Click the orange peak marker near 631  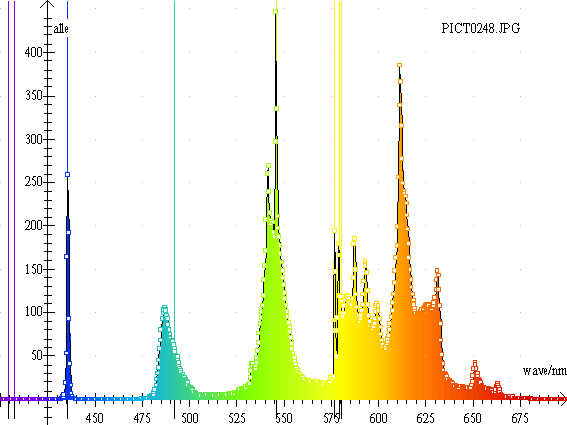[x=437, y=271]
